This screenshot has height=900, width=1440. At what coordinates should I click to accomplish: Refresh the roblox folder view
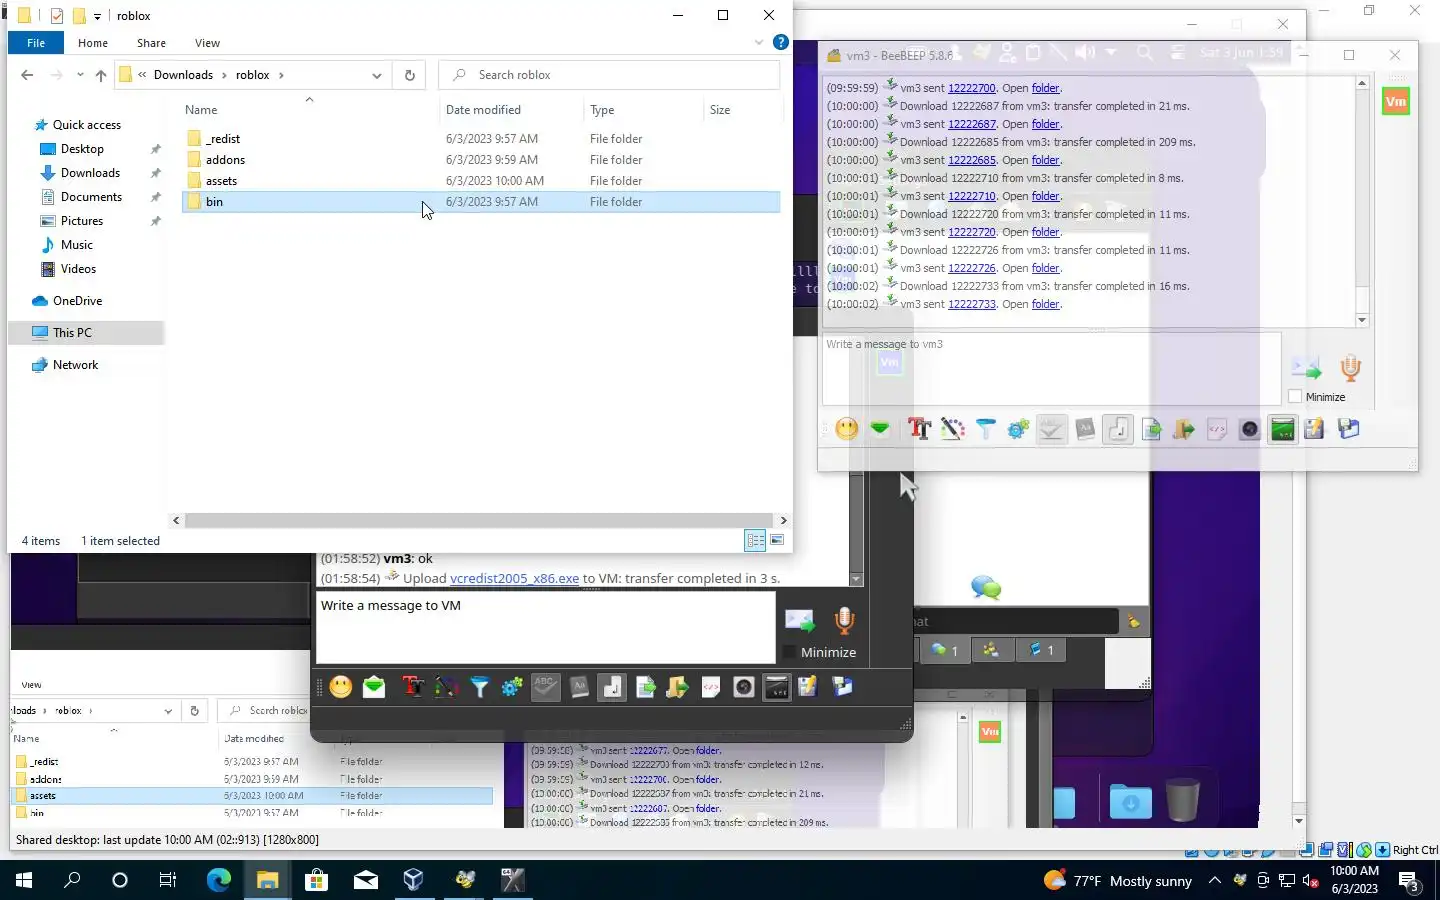[409, 75]
